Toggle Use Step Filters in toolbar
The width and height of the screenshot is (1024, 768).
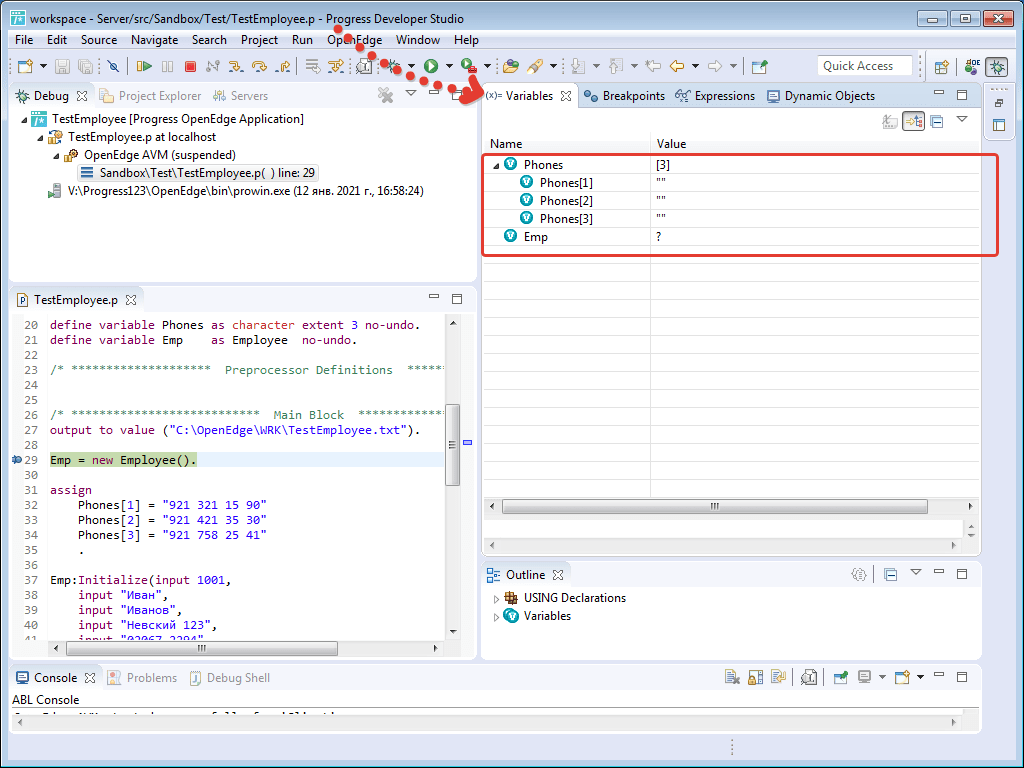point(336,66)
